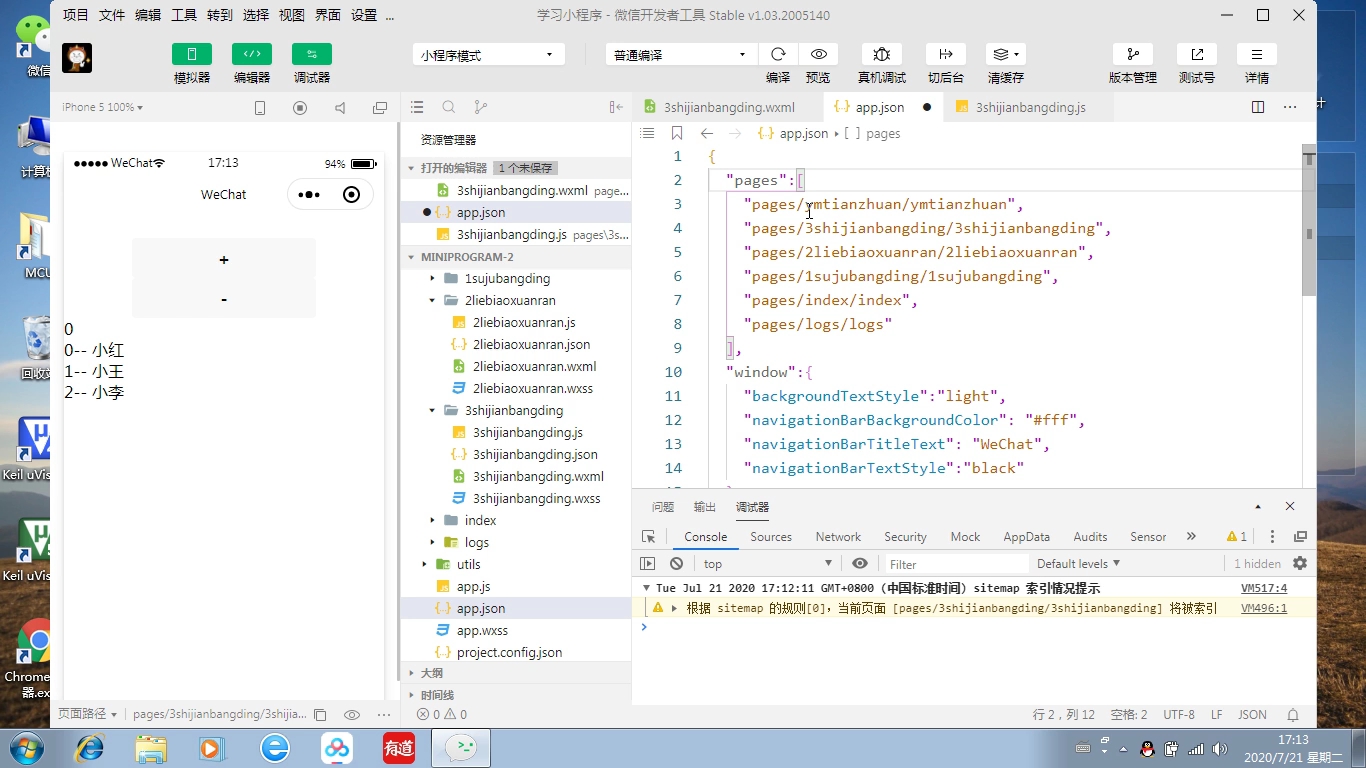Open app.wxss file
Screen dimensions: 1366x768
(x=482, y=630)
